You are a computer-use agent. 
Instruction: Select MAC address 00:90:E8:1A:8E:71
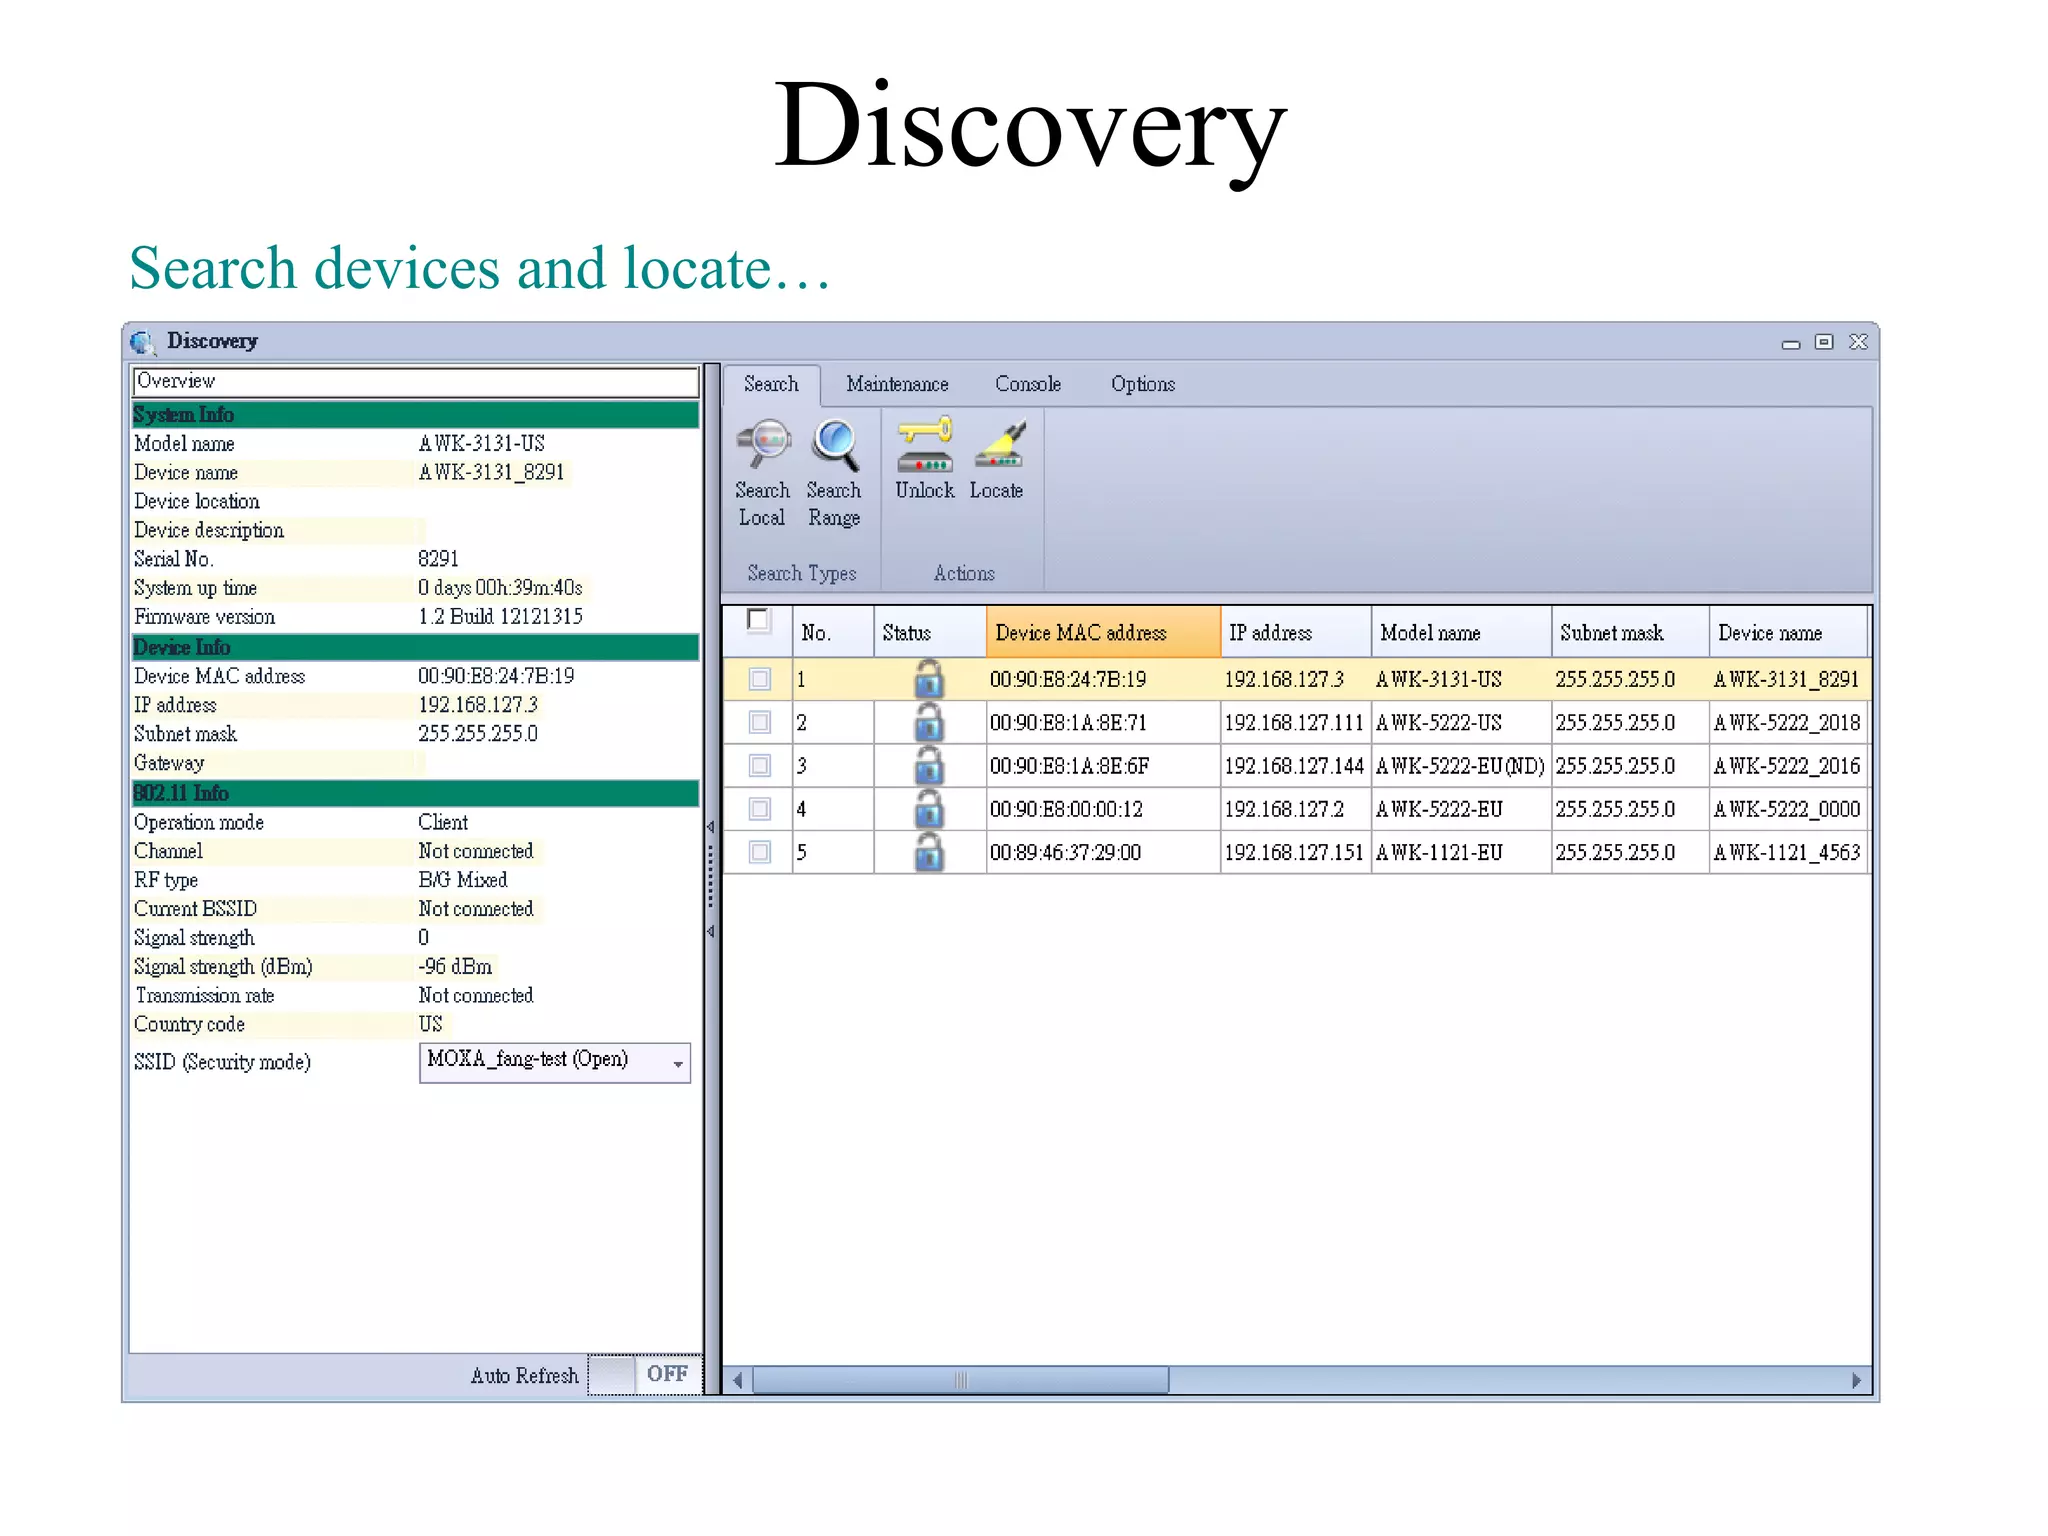point(1068,723)
